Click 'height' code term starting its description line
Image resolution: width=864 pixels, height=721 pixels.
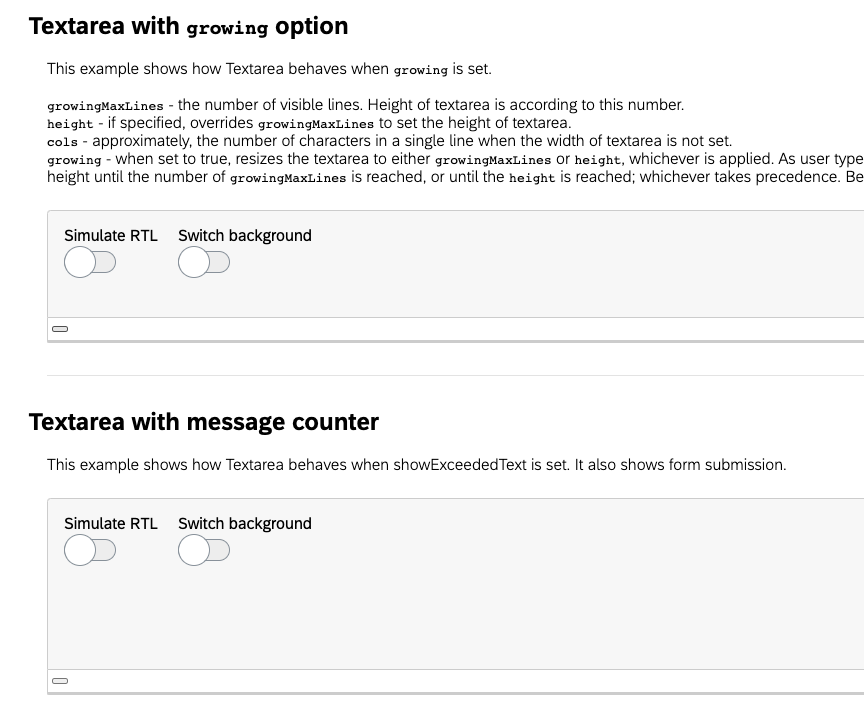click(x=70, y=123)
